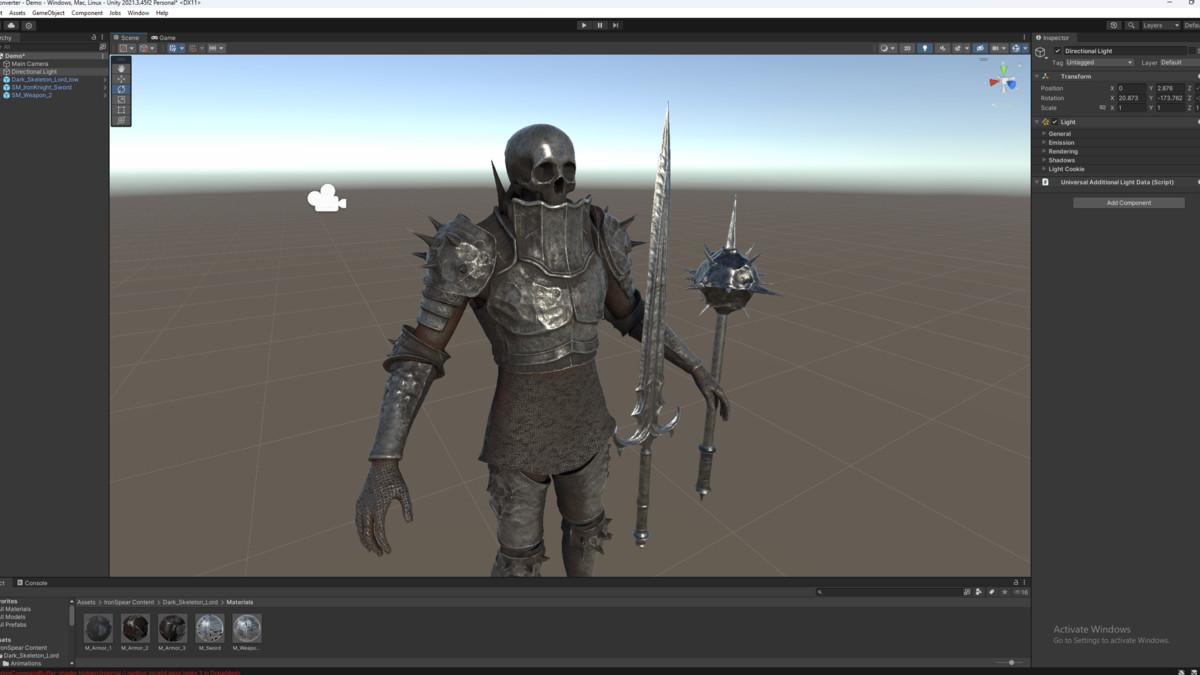
Task: Select the M_Sword material thumbnail
Action: [210, 628]
